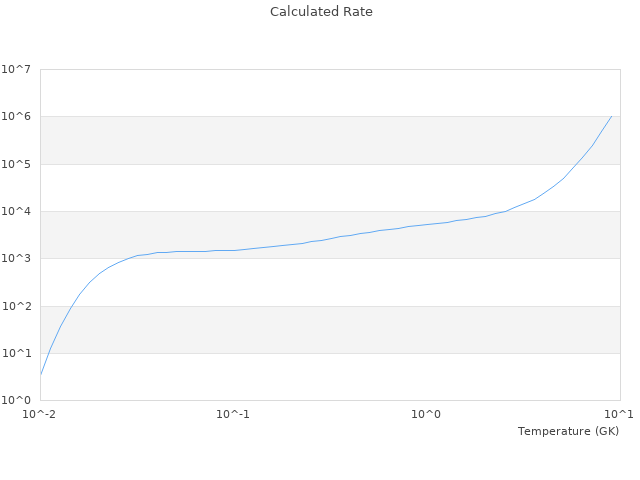Click the 'Temperature (GK)' axis label

pyautogui.click(x=568, y=431)
